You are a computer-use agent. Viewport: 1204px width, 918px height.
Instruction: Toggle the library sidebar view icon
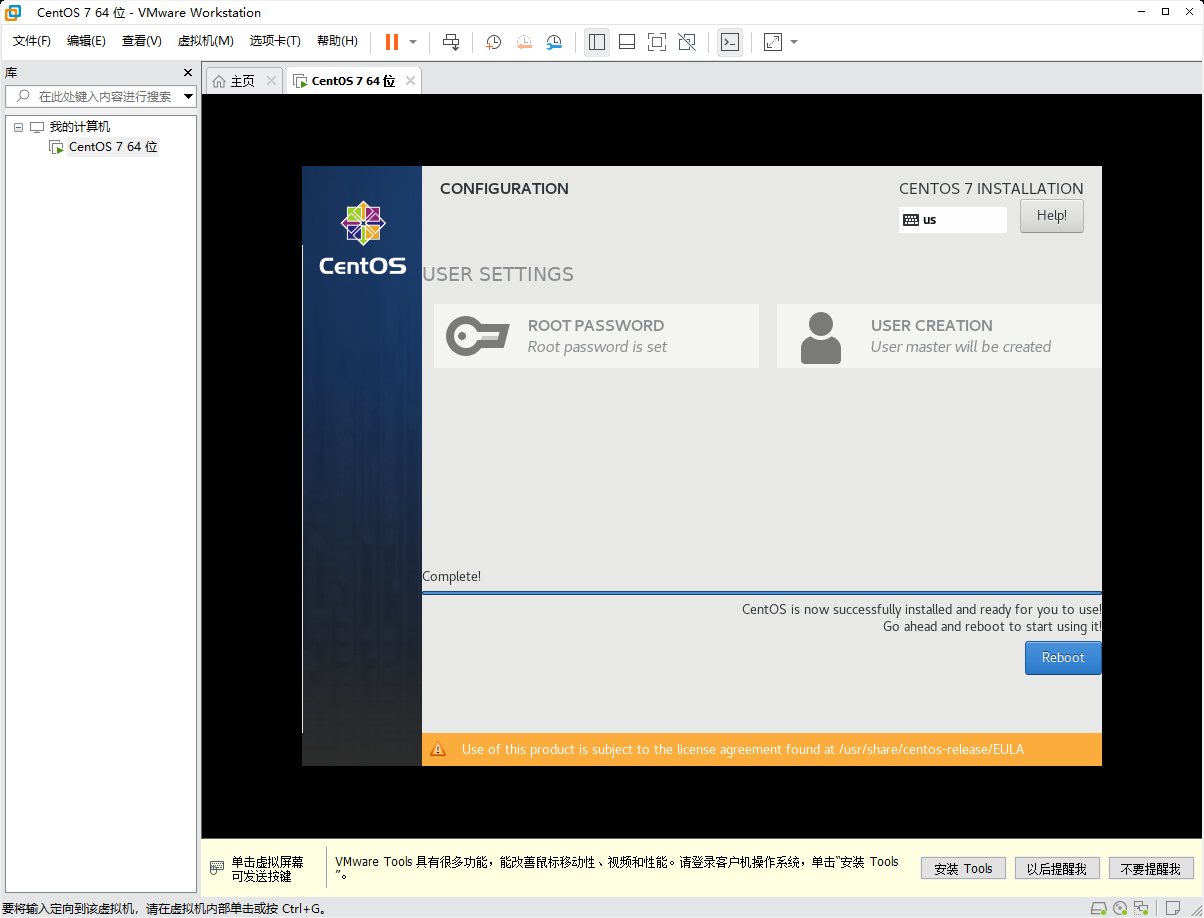click(597, 42)
